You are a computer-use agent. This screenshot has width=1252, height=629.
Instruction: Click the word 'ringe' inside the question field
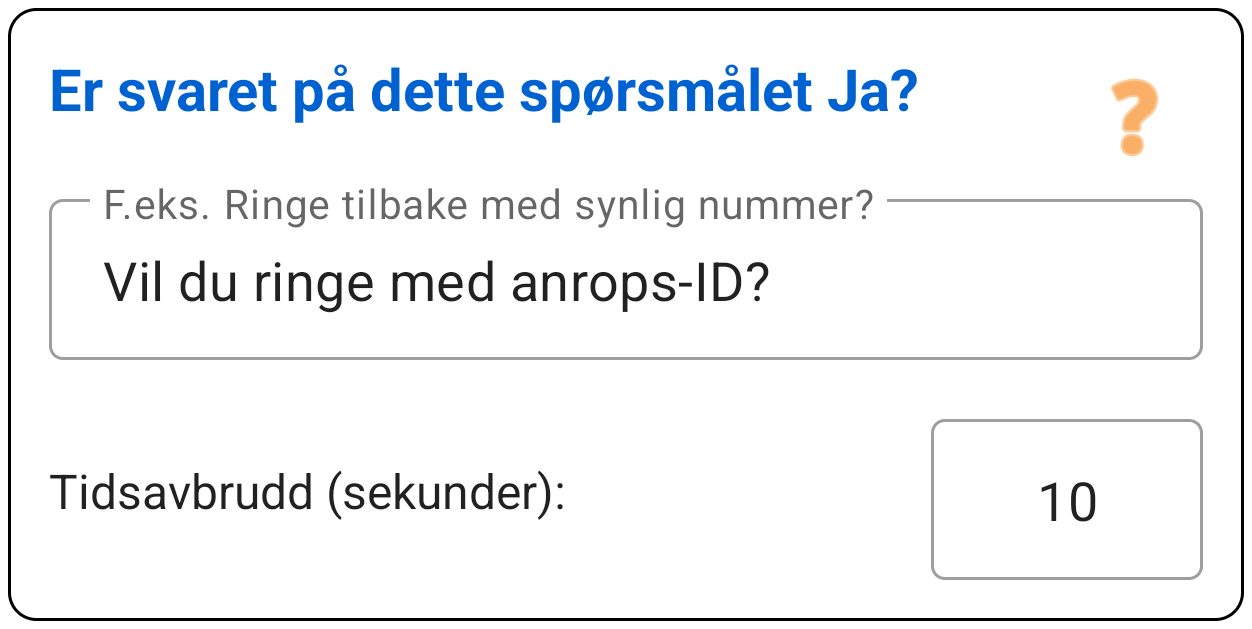(x=314, y=287)
